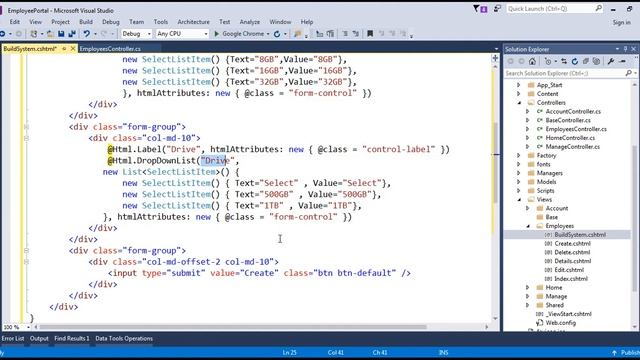Collapse the Employees folder under Views
Viewport: 640px width, 360px height.
528,226
